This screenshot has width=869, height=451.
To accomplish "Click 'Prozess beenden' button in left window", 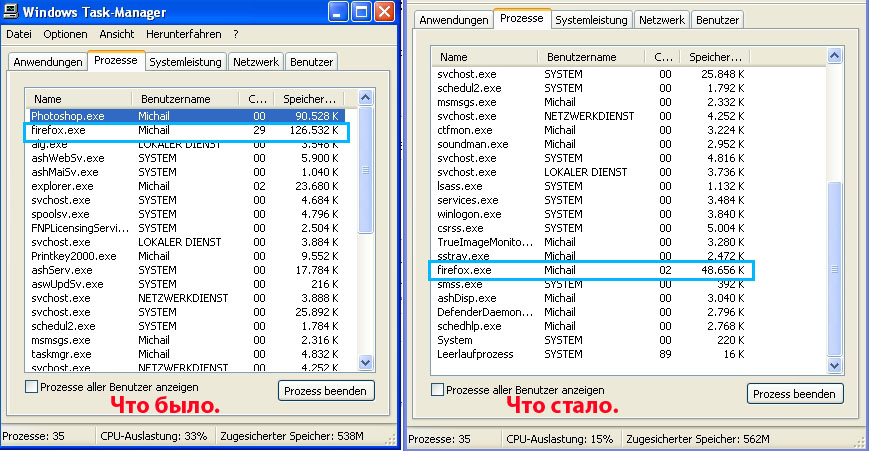I will click(x=325, y=391).
